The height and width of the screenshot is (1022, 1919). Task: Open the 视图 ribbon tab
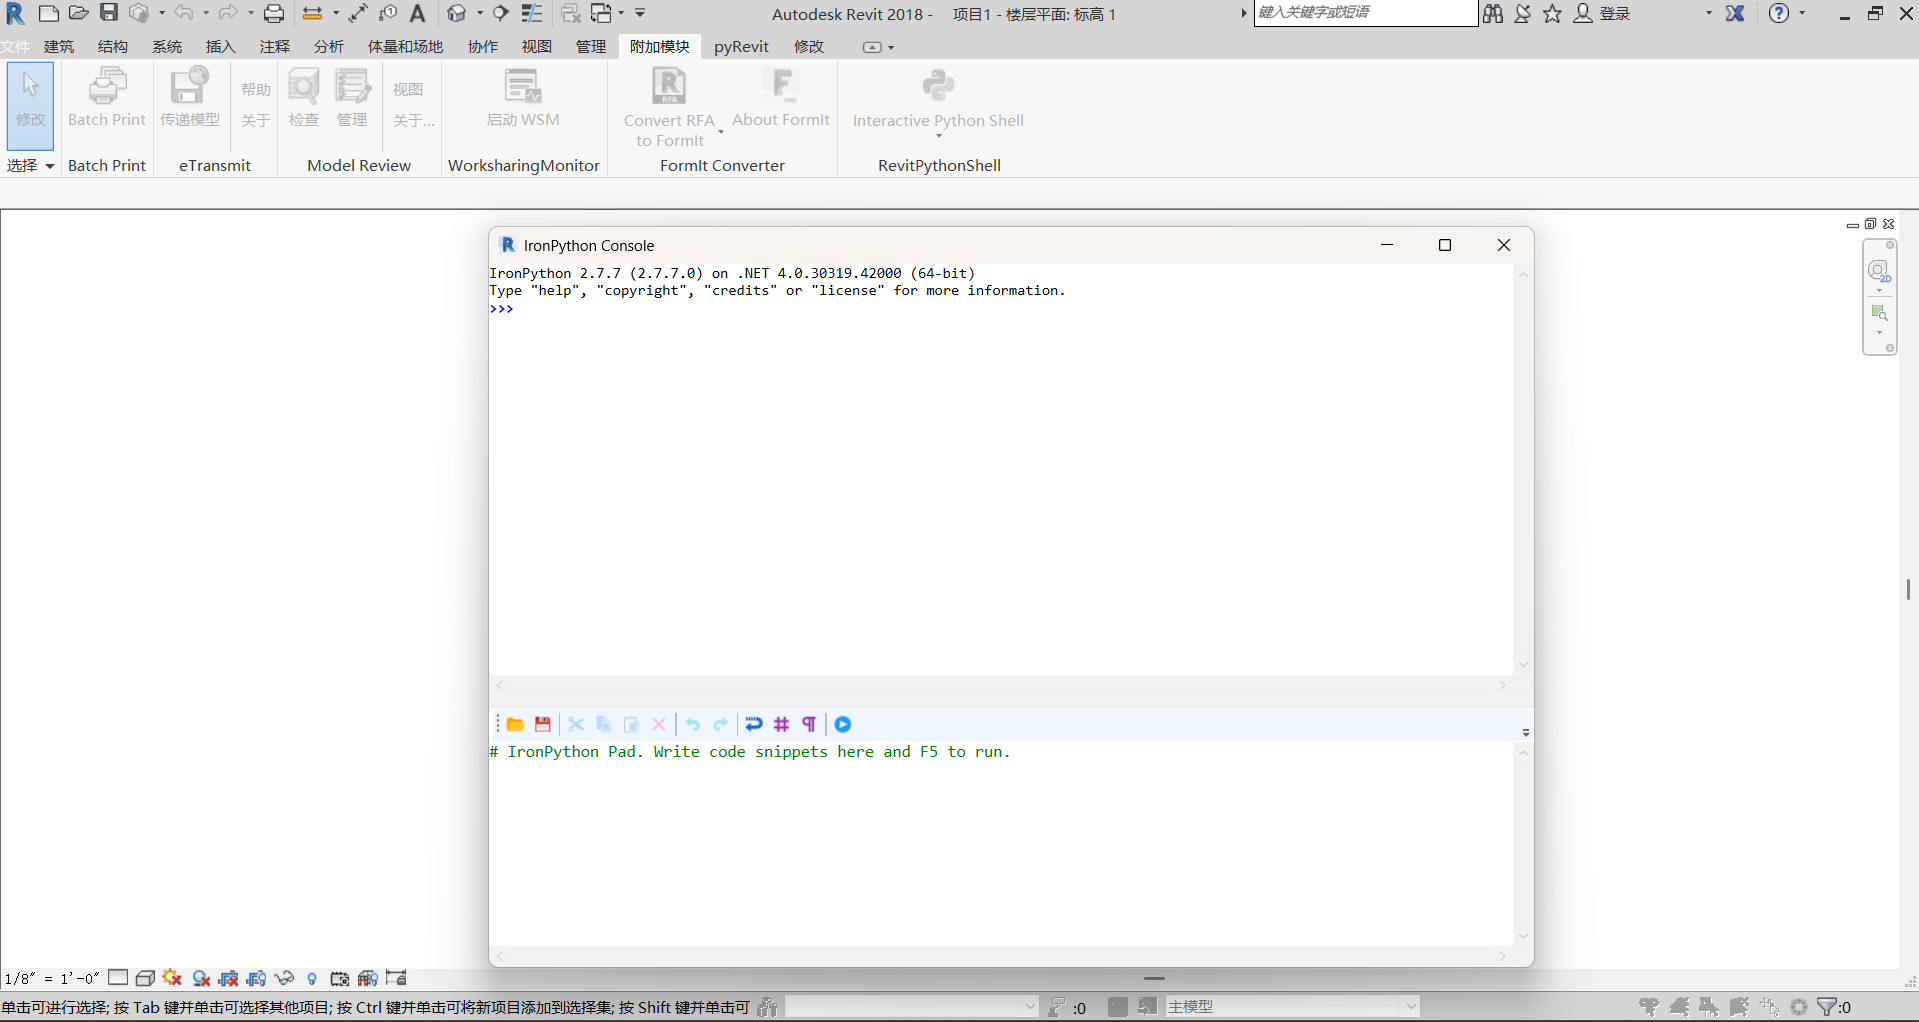coord(537,47)
